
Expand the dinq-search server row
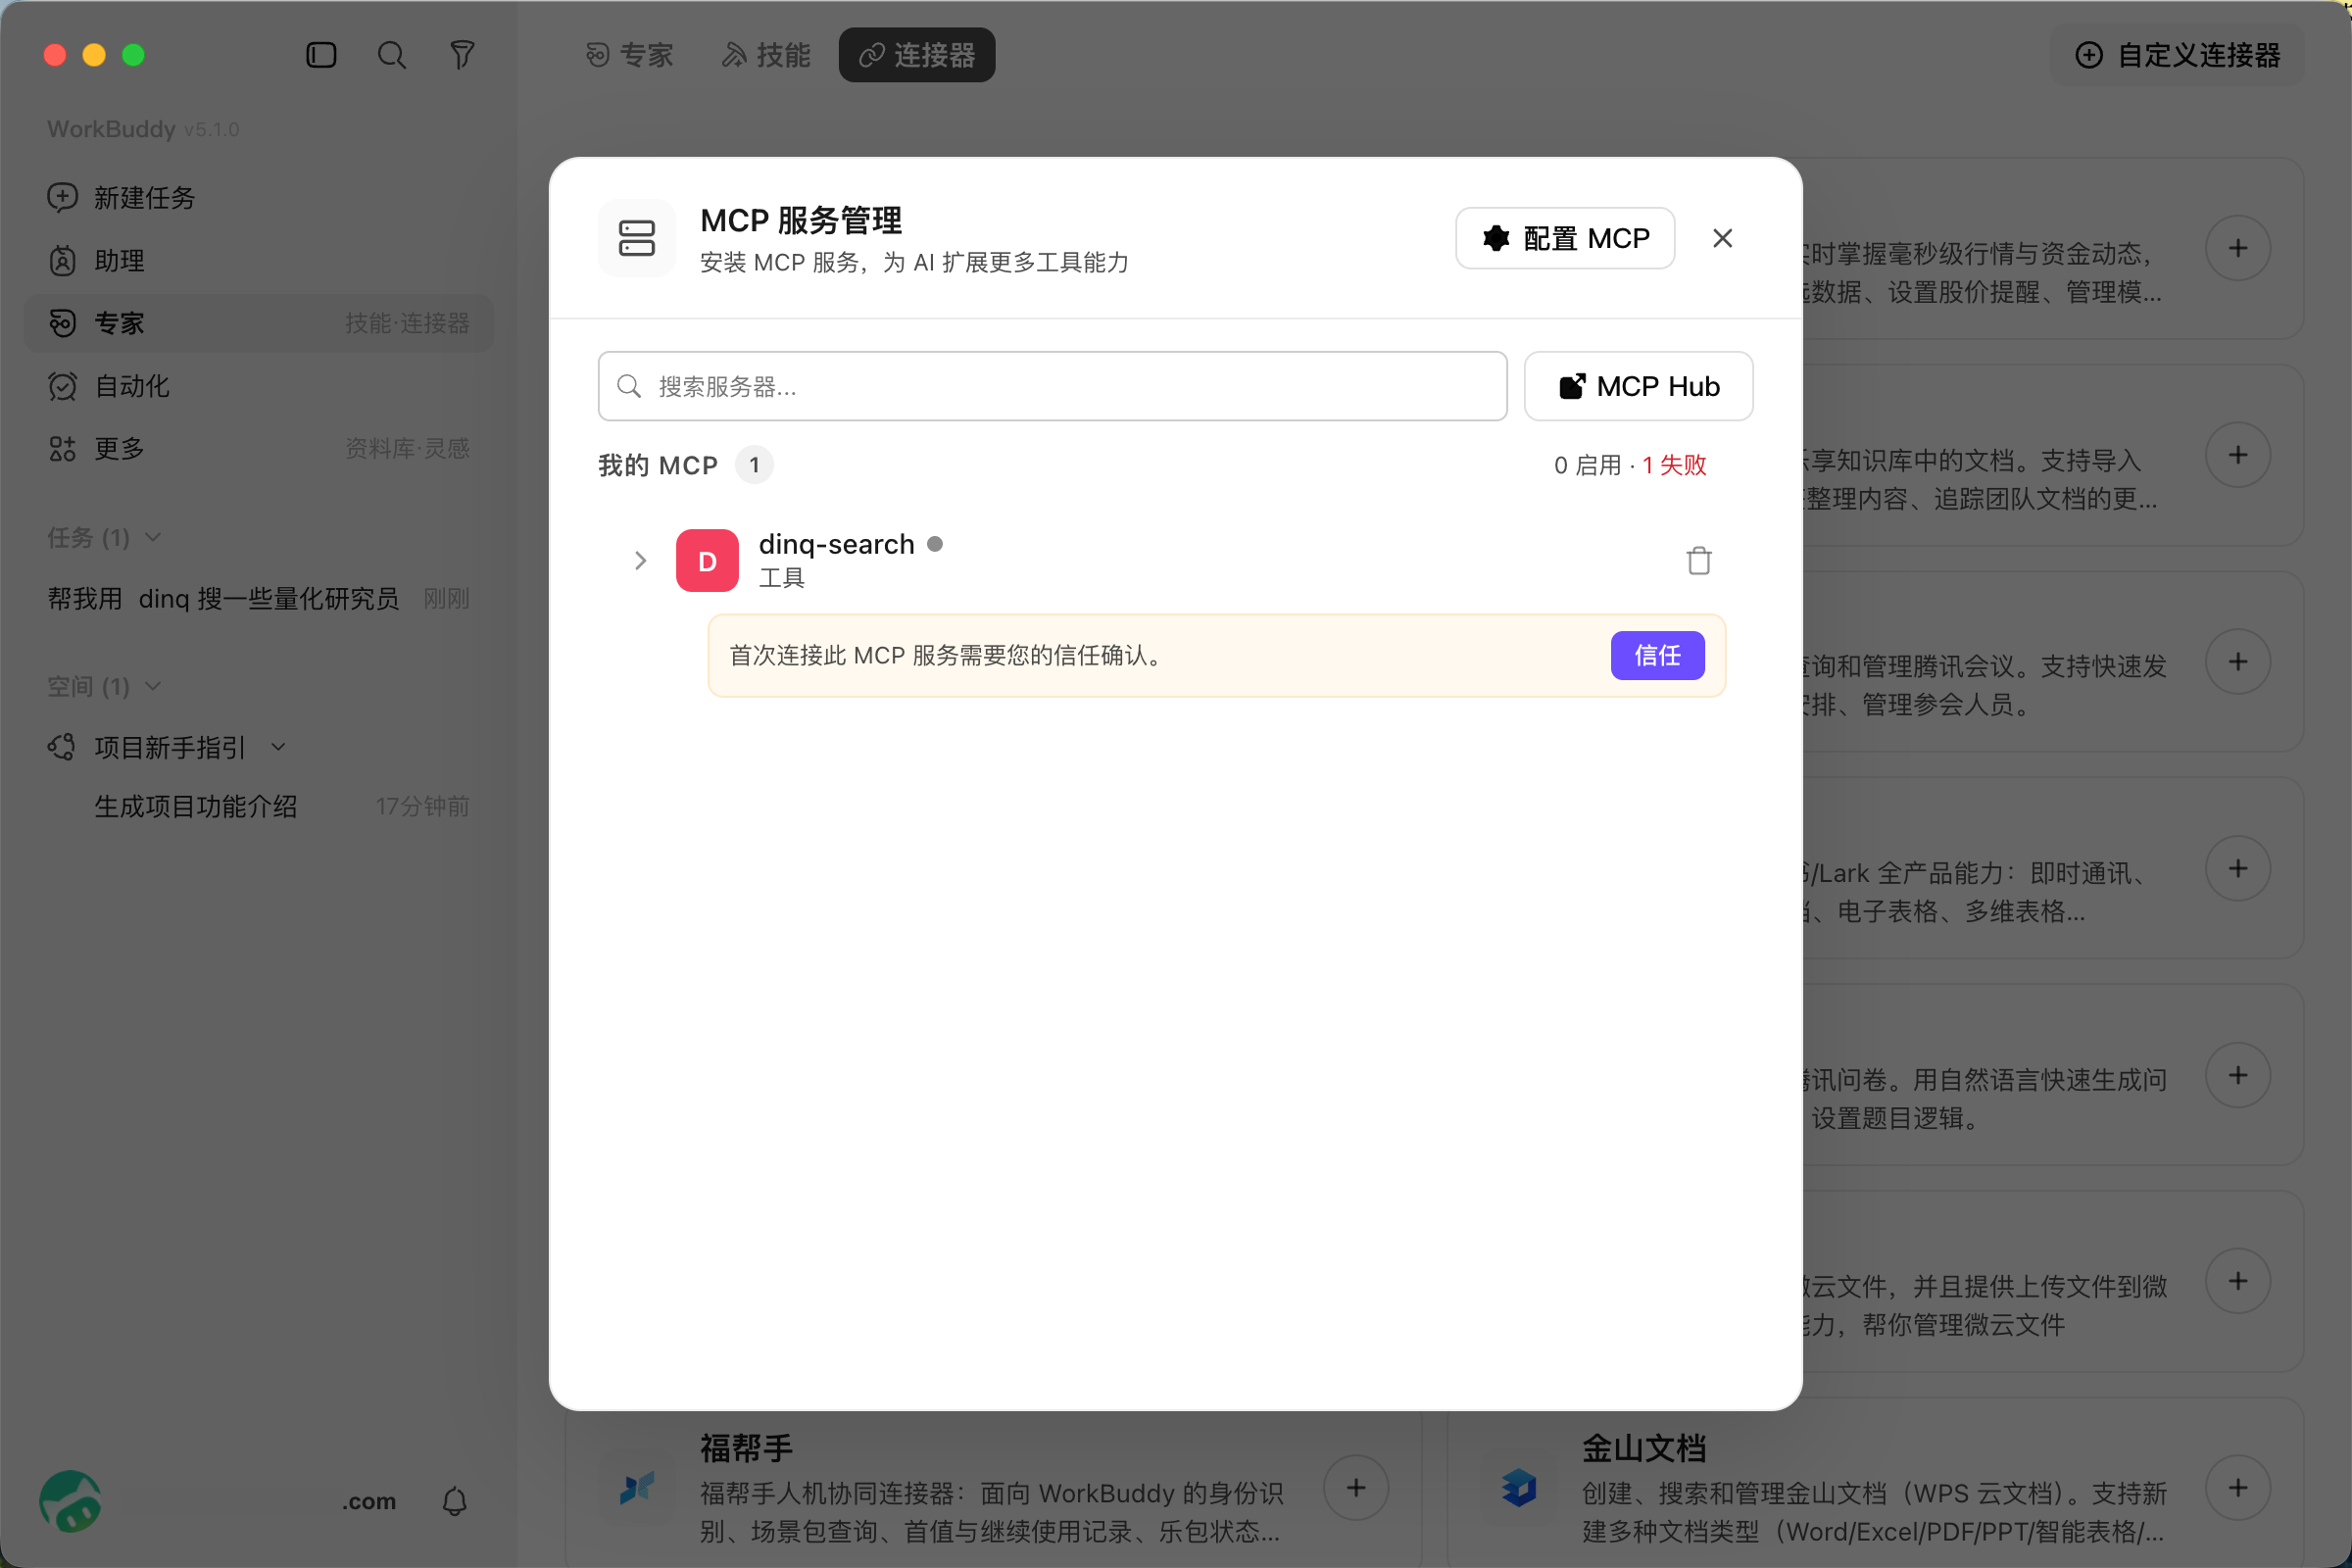coord(641,561)
